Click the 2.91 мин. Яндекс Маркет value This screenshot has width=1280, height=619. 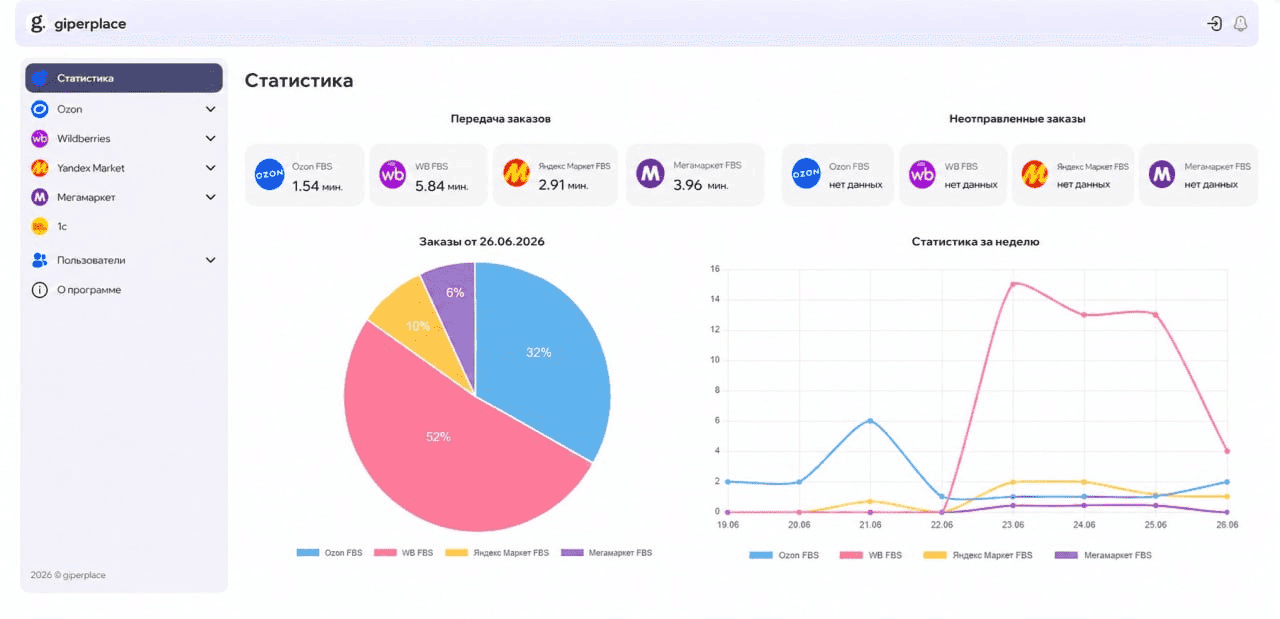click(x=564, y=185)
